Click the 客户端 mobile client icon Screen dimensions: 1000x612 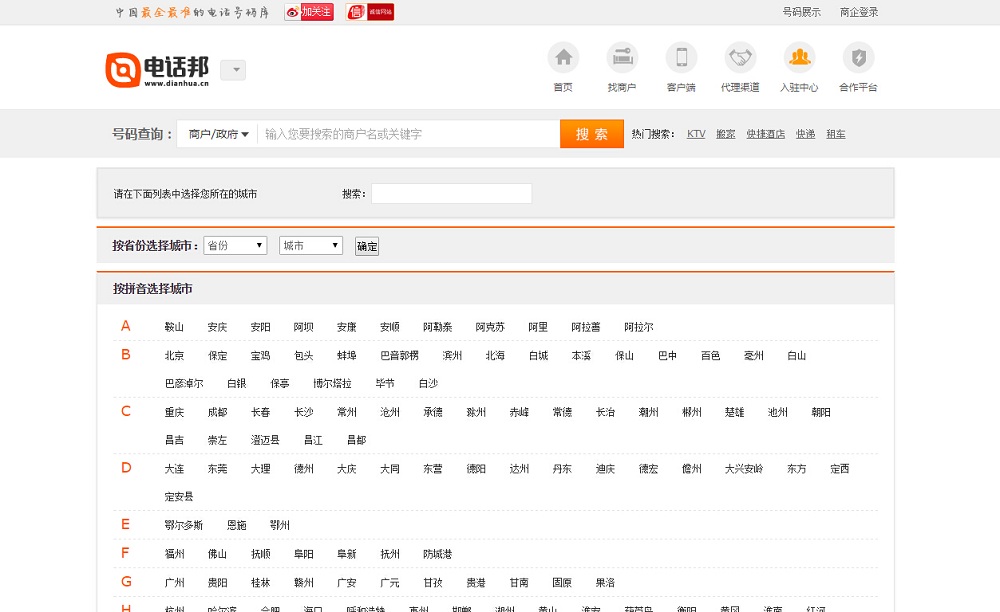tap(681, 58)
